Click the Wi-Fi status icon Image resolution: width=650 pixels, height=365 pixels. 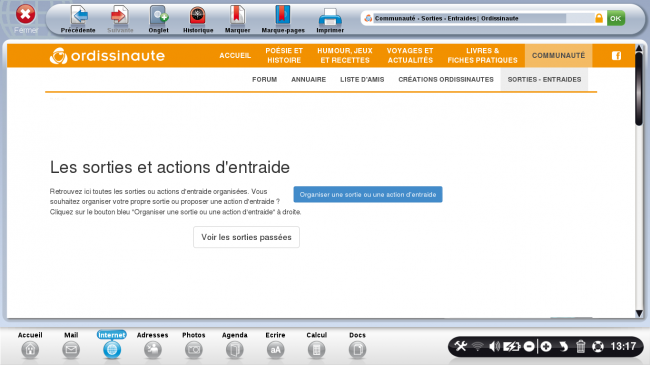click(x=478, y=346)
